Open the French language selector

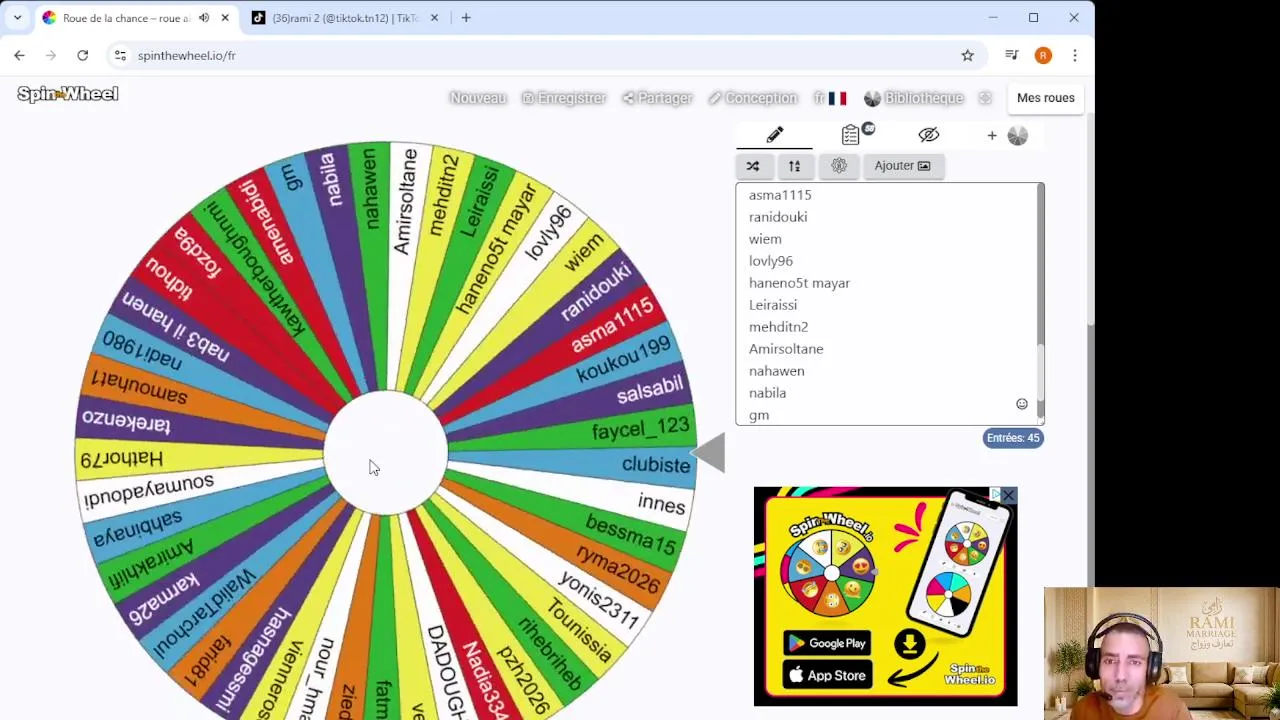tap(830, 98)
